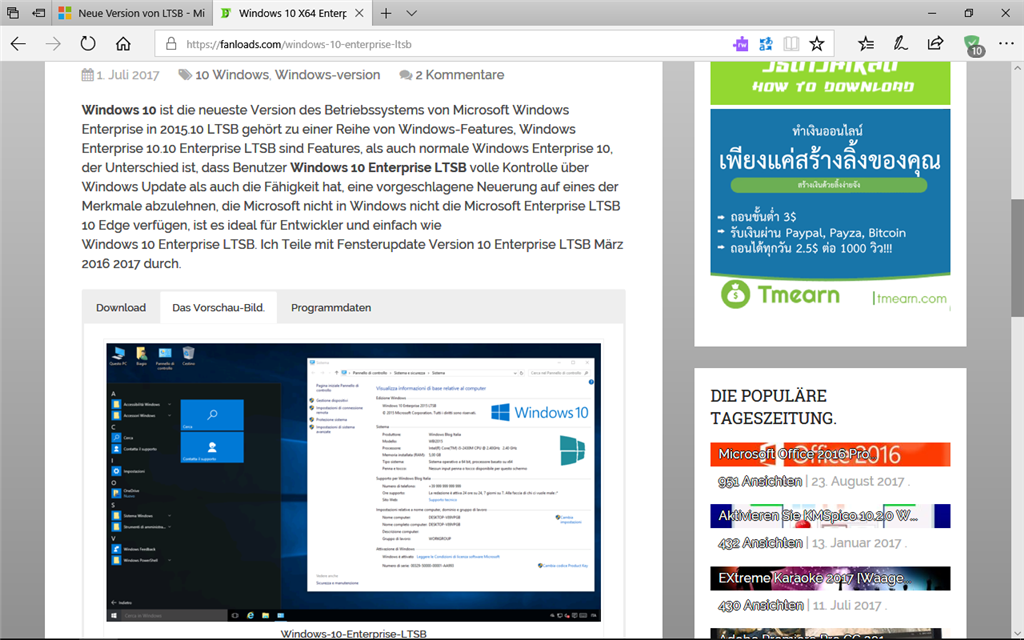Switch to Neue Version von LTSB tab

132,13
